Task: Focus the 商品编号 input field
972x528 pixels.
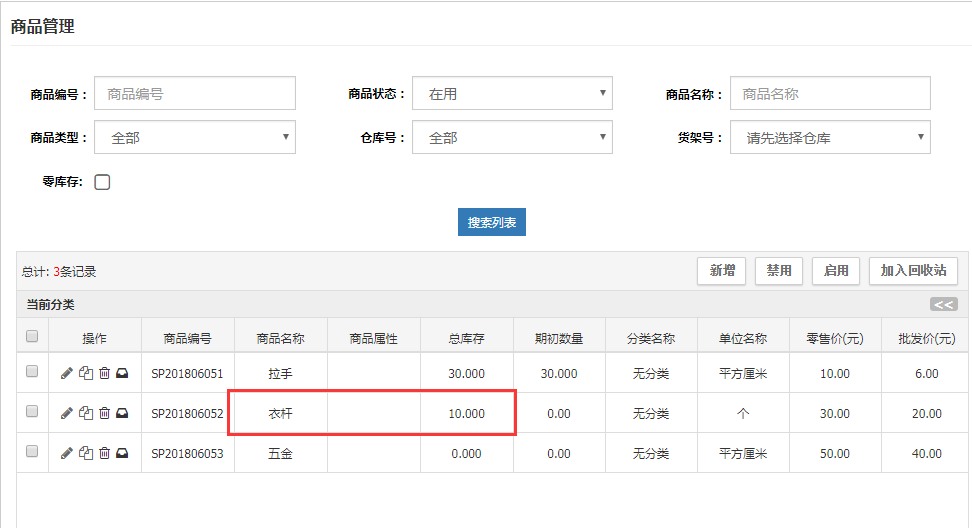Action: pyautogui.click(x=195, y=94)
